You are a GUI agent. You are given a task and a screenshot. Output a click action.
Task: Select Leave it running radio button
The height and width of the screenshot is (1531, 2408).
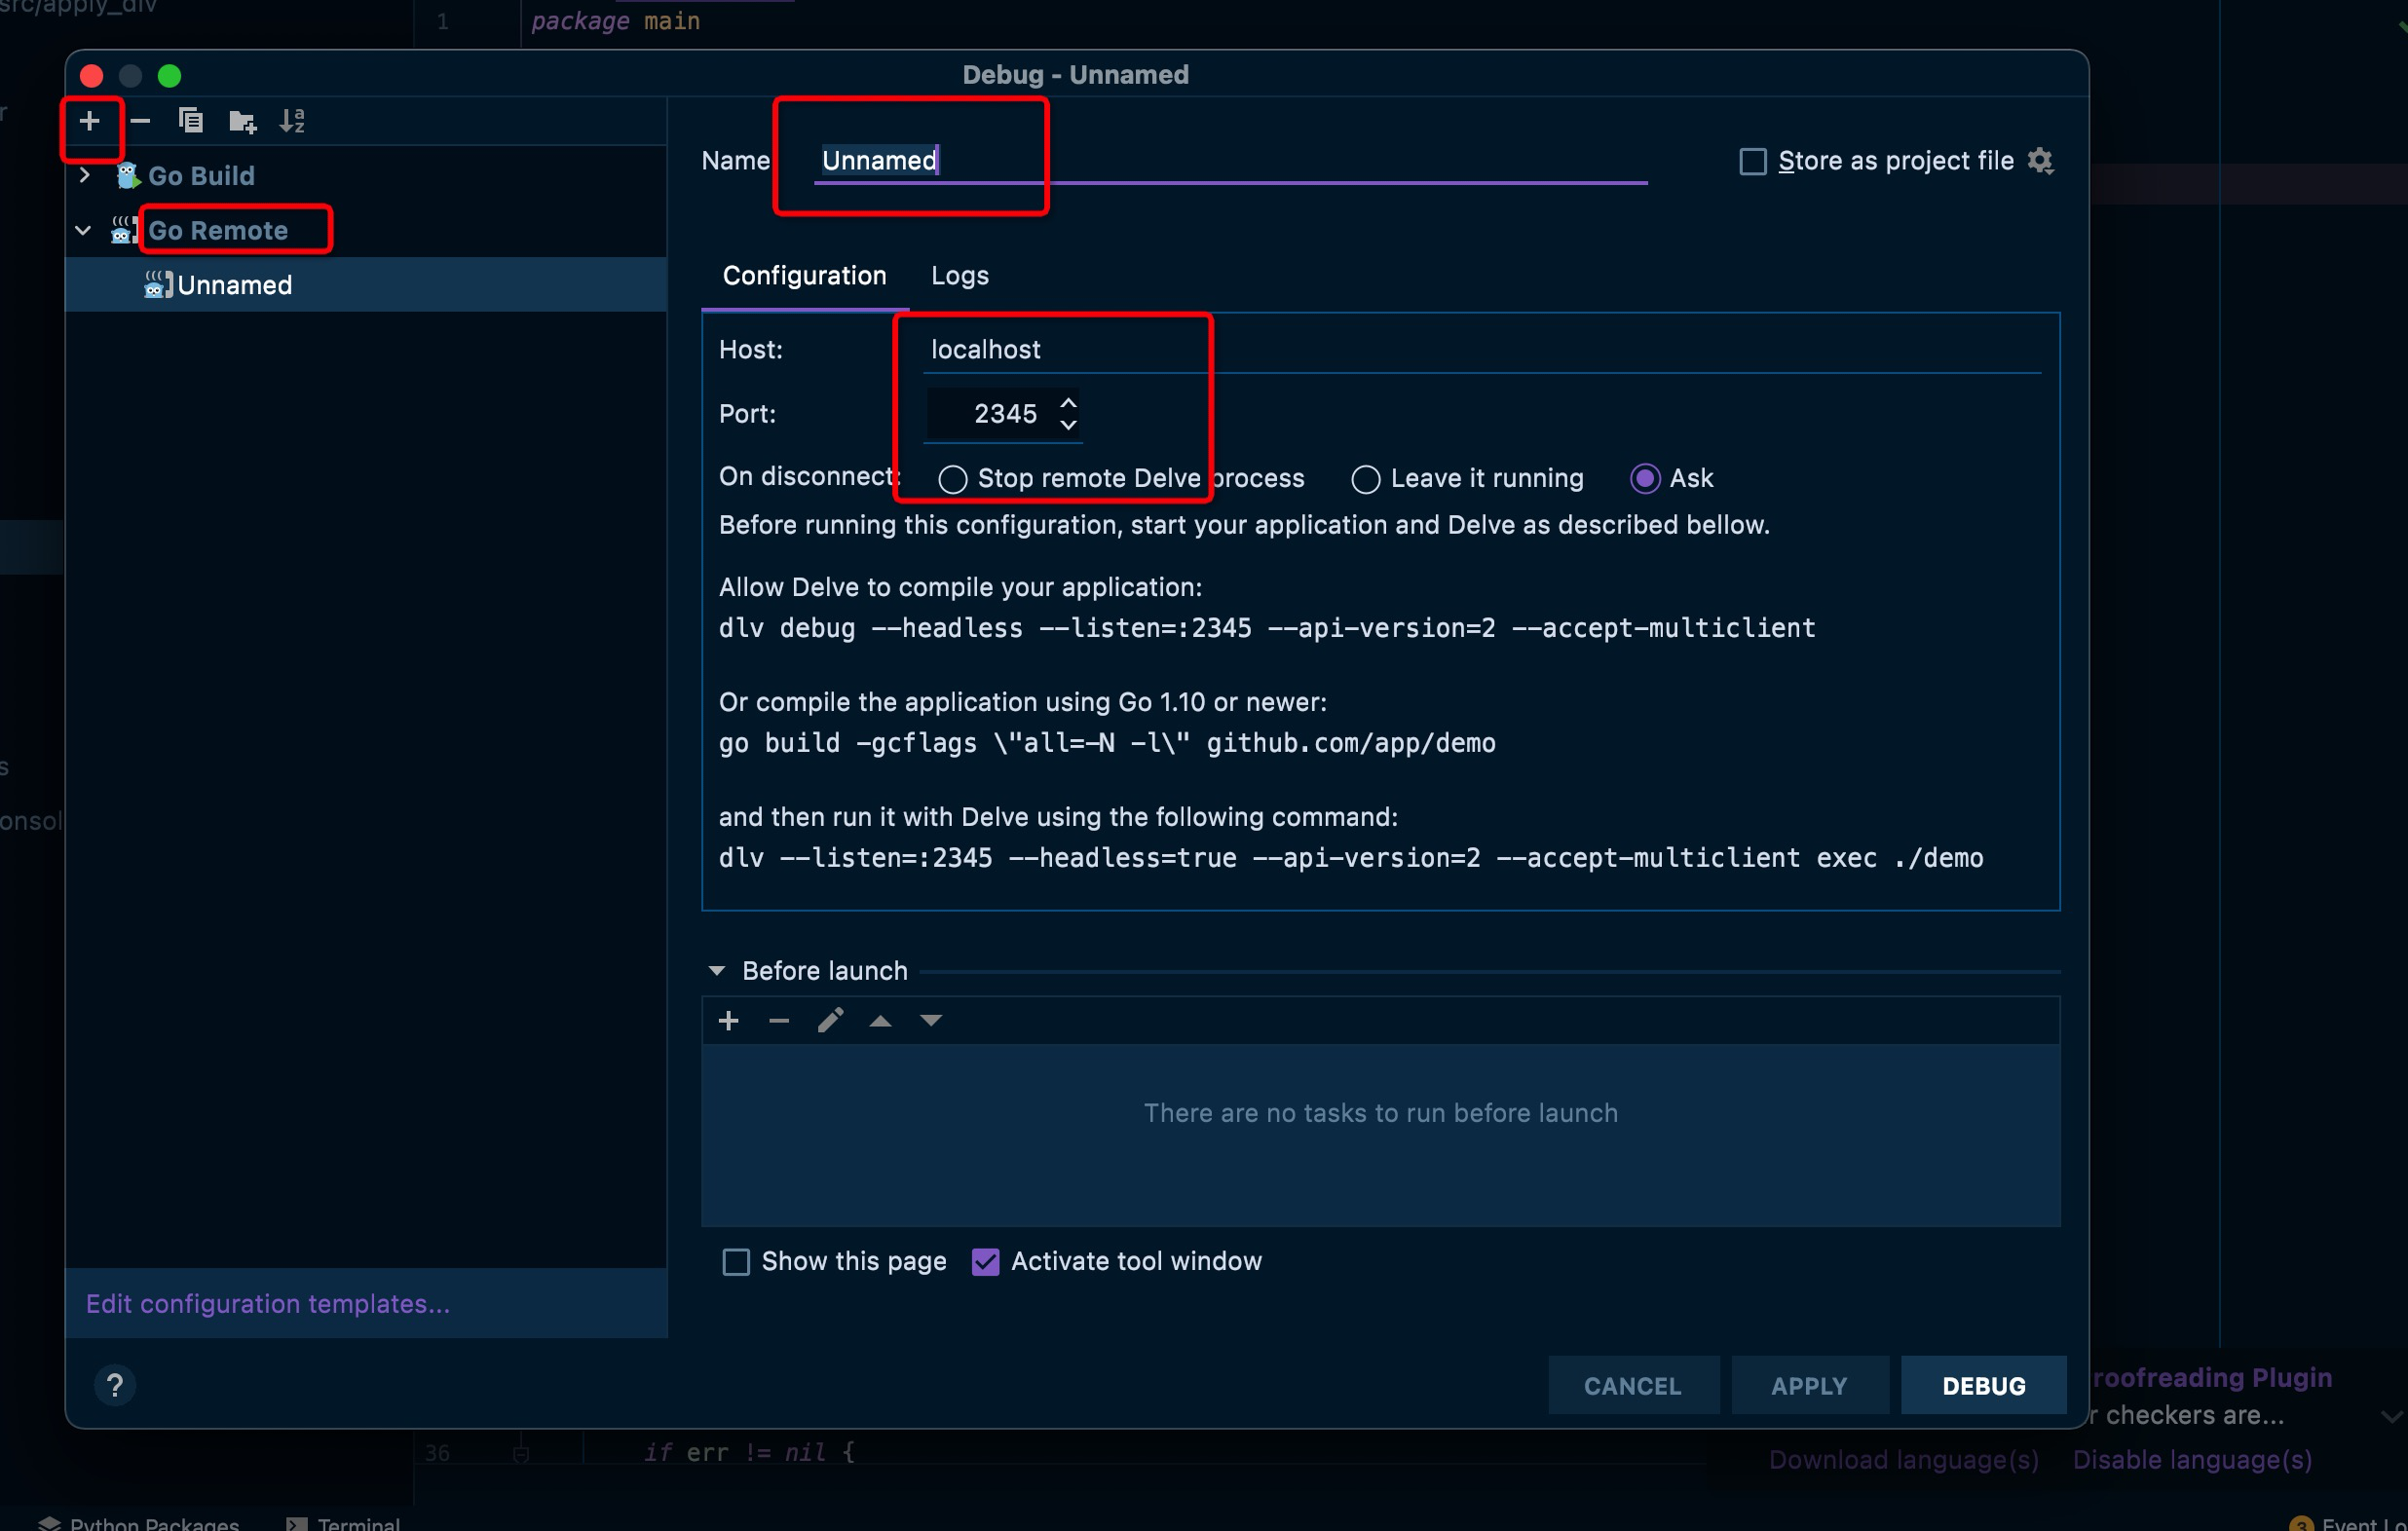[1365, 479]
